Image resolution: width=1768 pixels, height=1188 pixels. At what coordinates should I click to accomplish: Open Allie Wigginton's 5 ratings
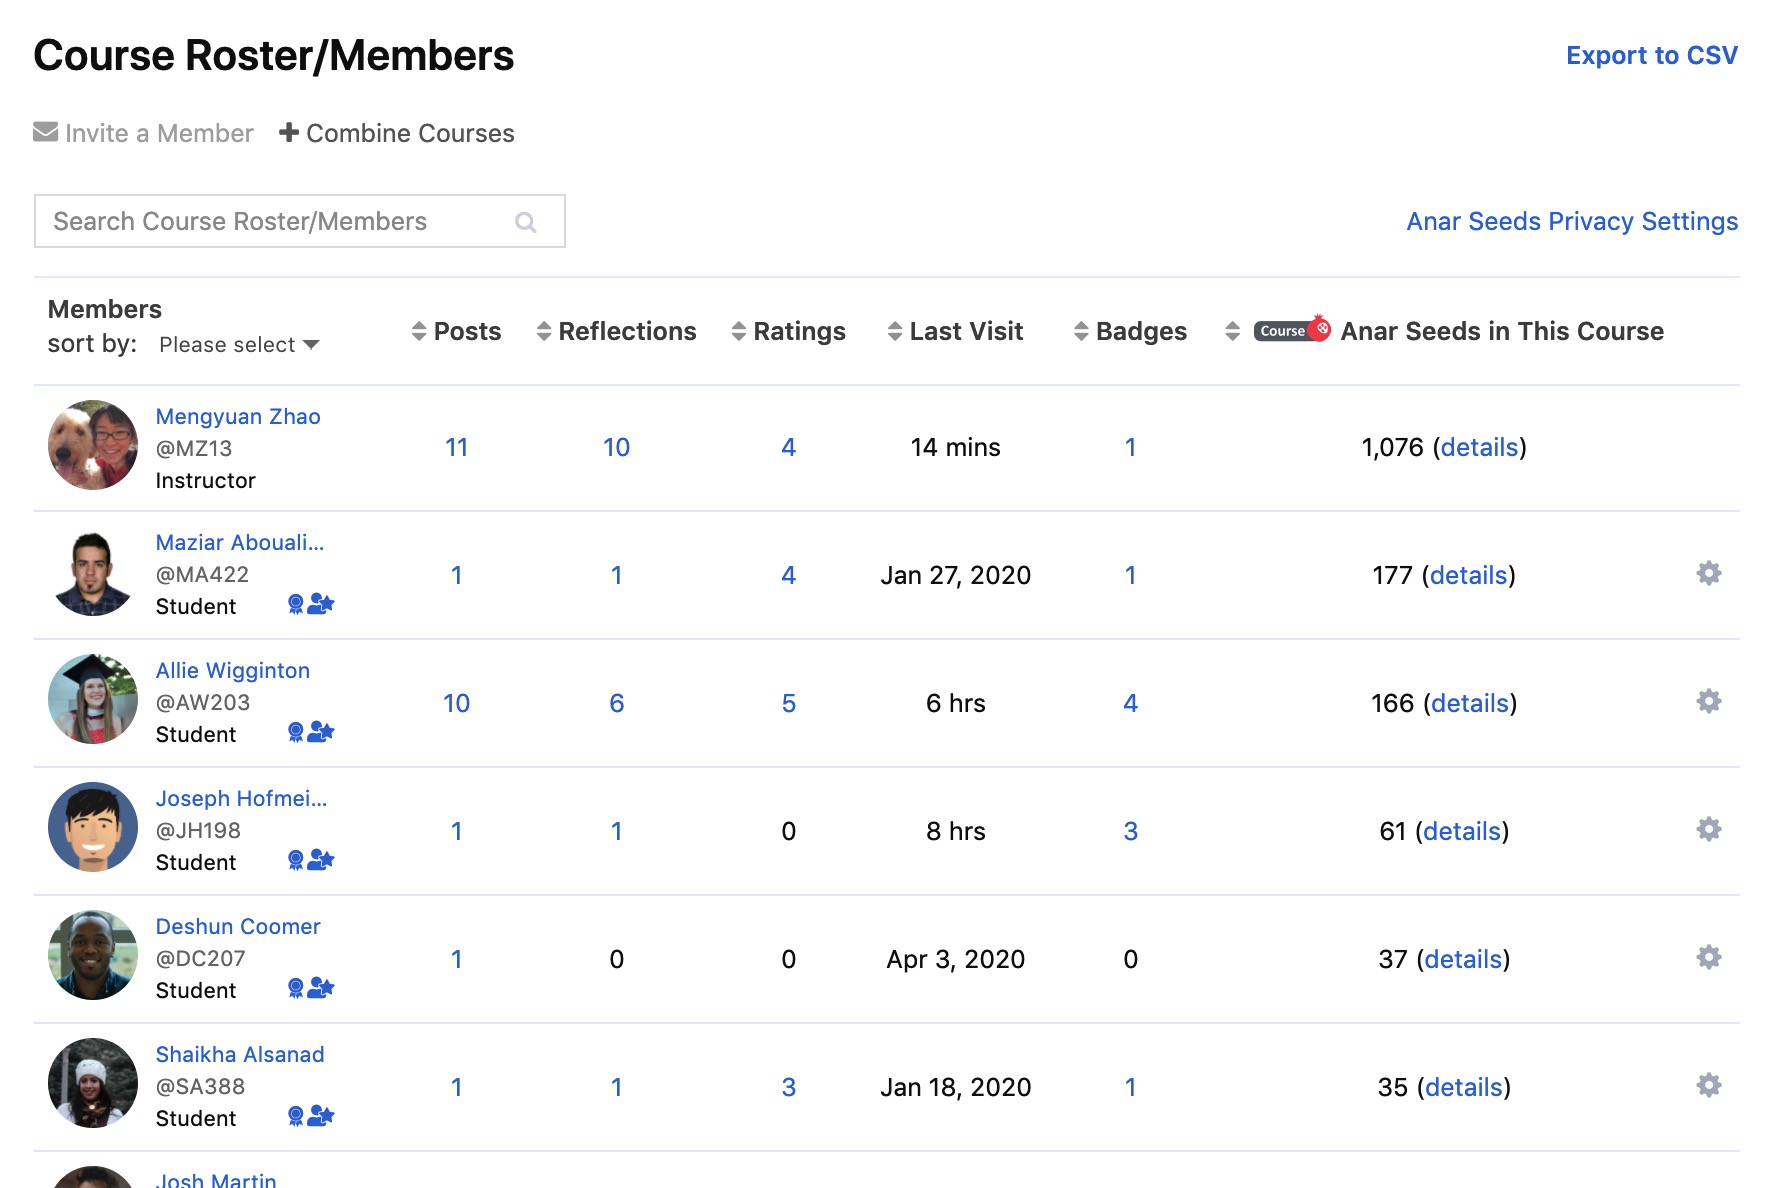(x=788, y=703)
